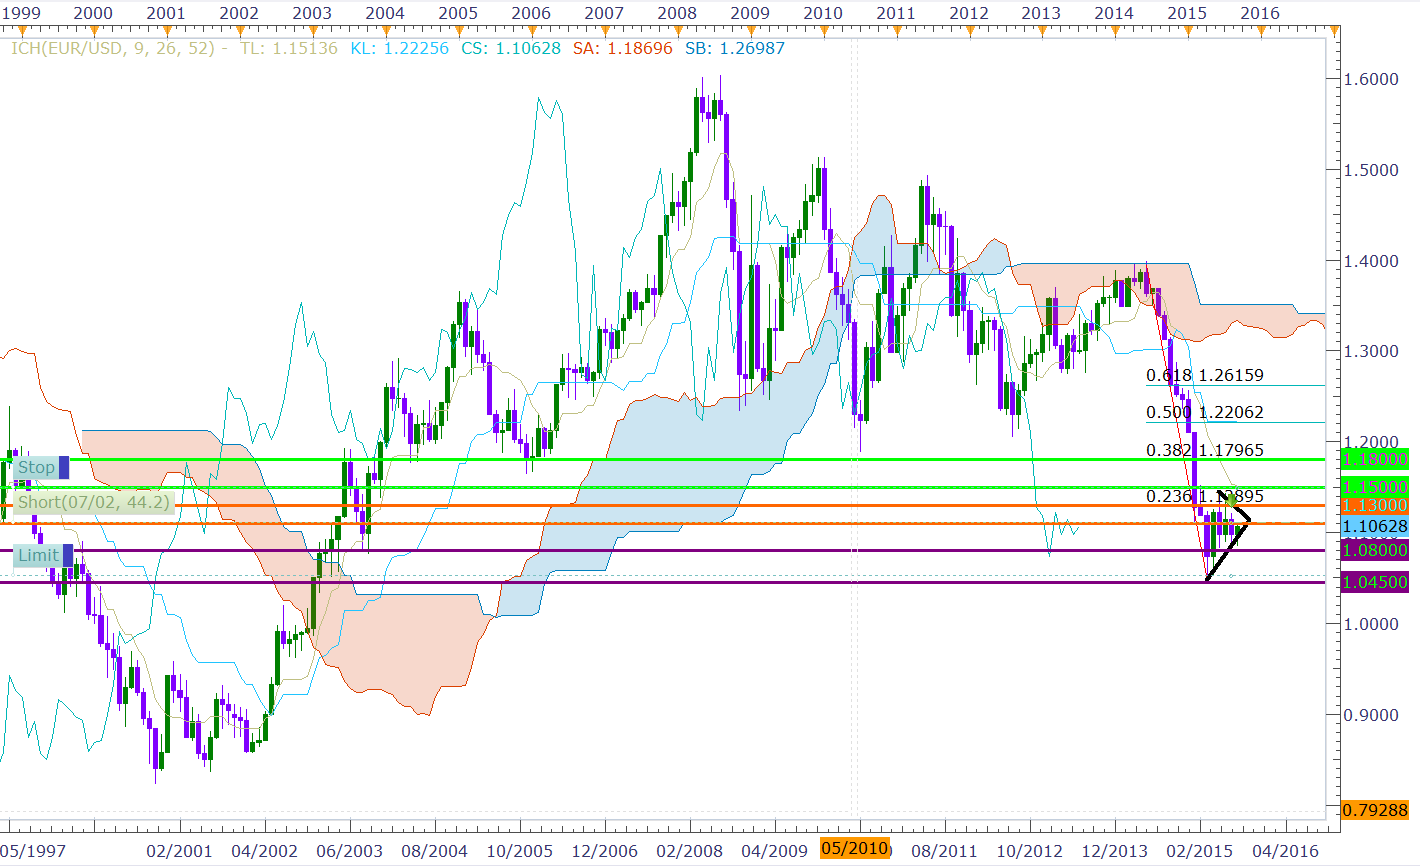Click the orange marker under year 2016
Screen dimensions: 1420x866
[1262, 32]
